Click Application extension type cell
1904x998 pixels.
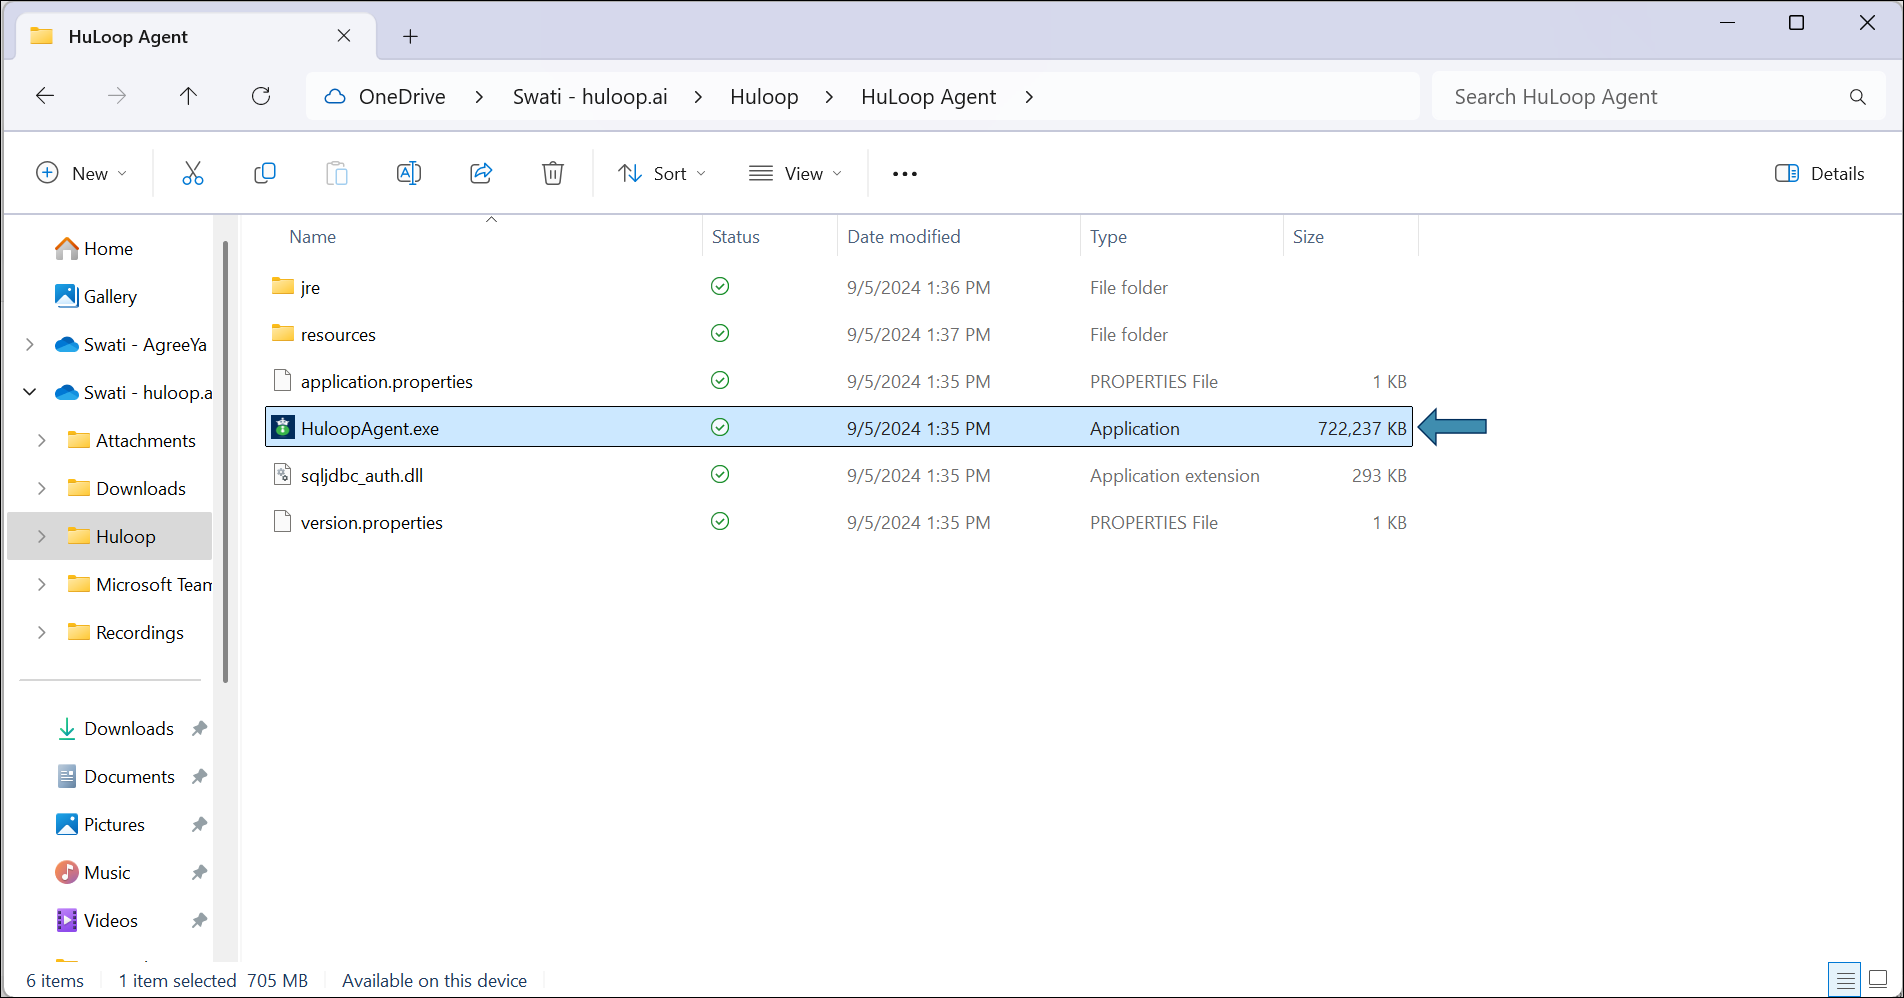click(x=1174, y=476)
